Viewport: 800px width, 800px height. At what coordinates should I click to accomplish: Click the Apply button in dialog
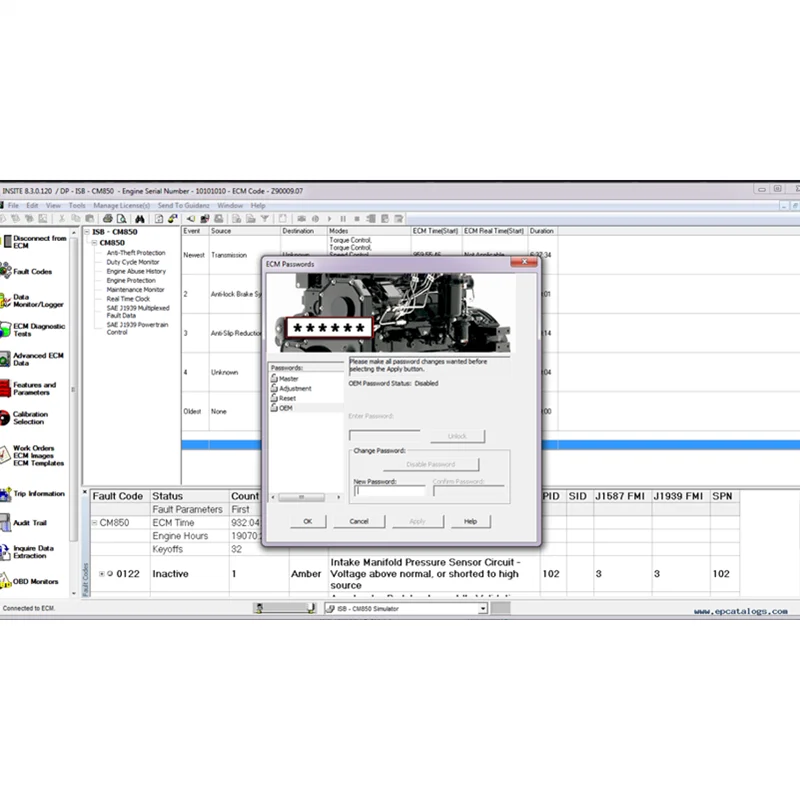417,521
